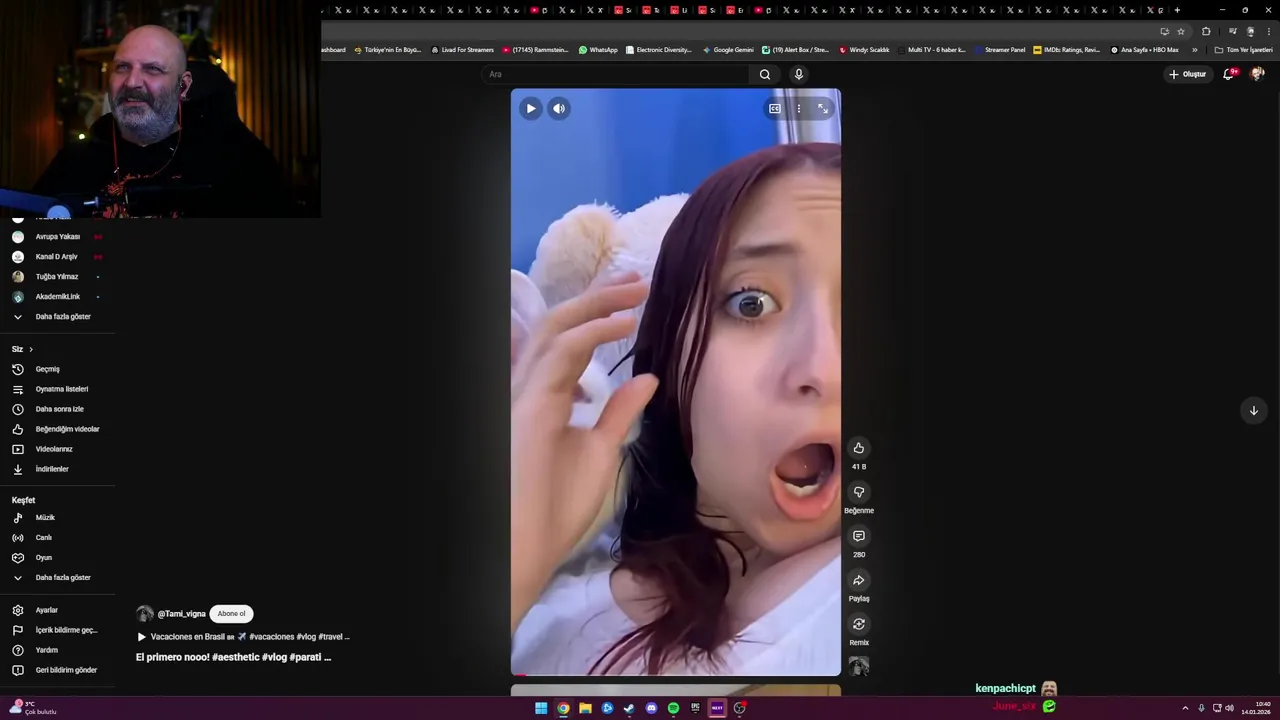Viewport: 1280px width, 720px height.
Task: Click Chrome icon in the taskbar
Action: [563, 708]
